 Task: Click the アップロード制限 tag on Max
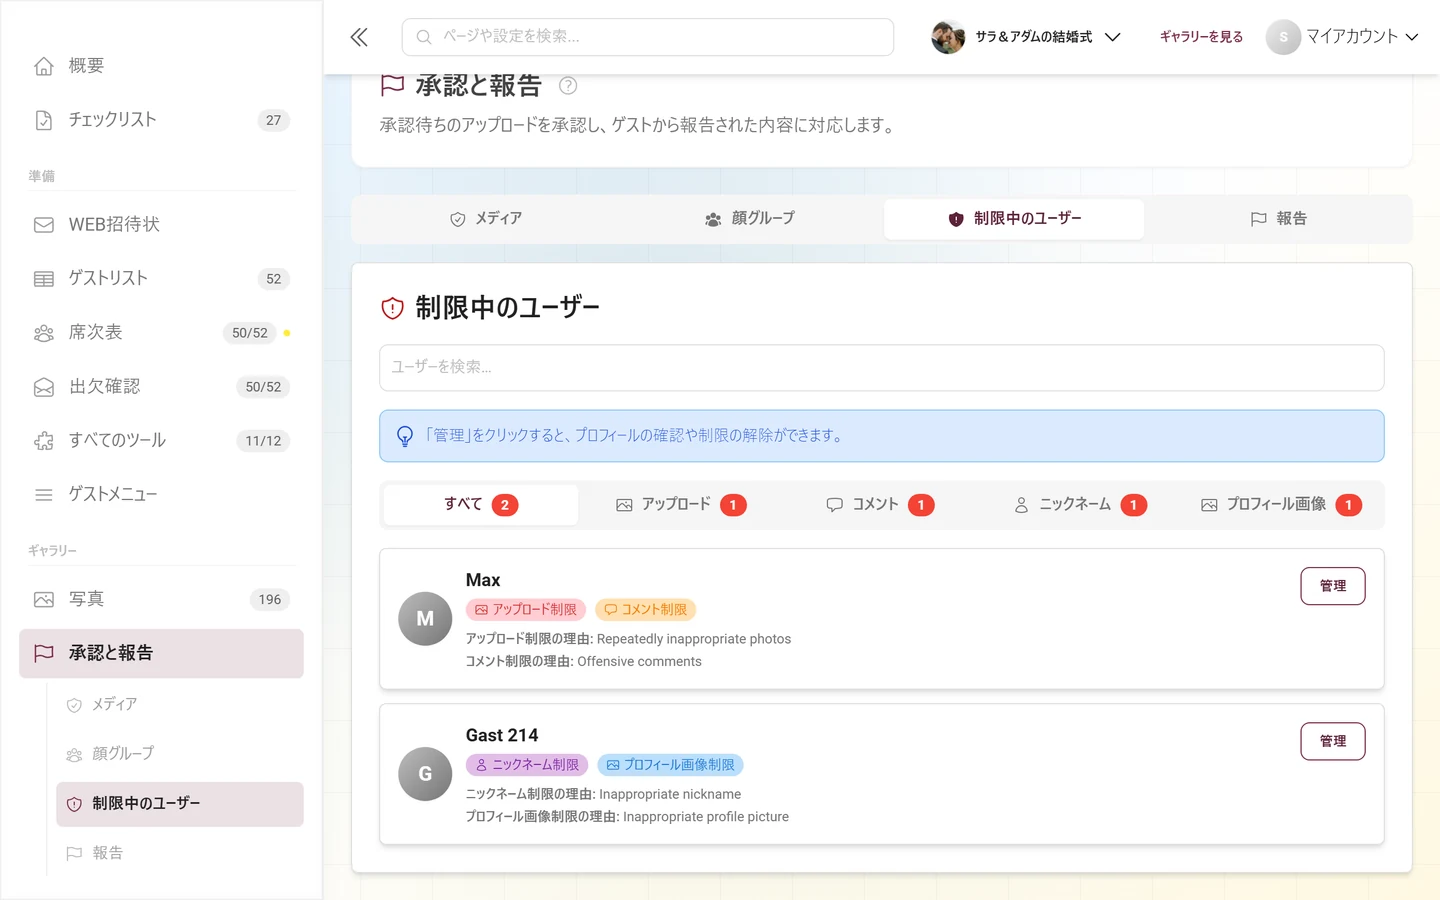pos(526,610)
